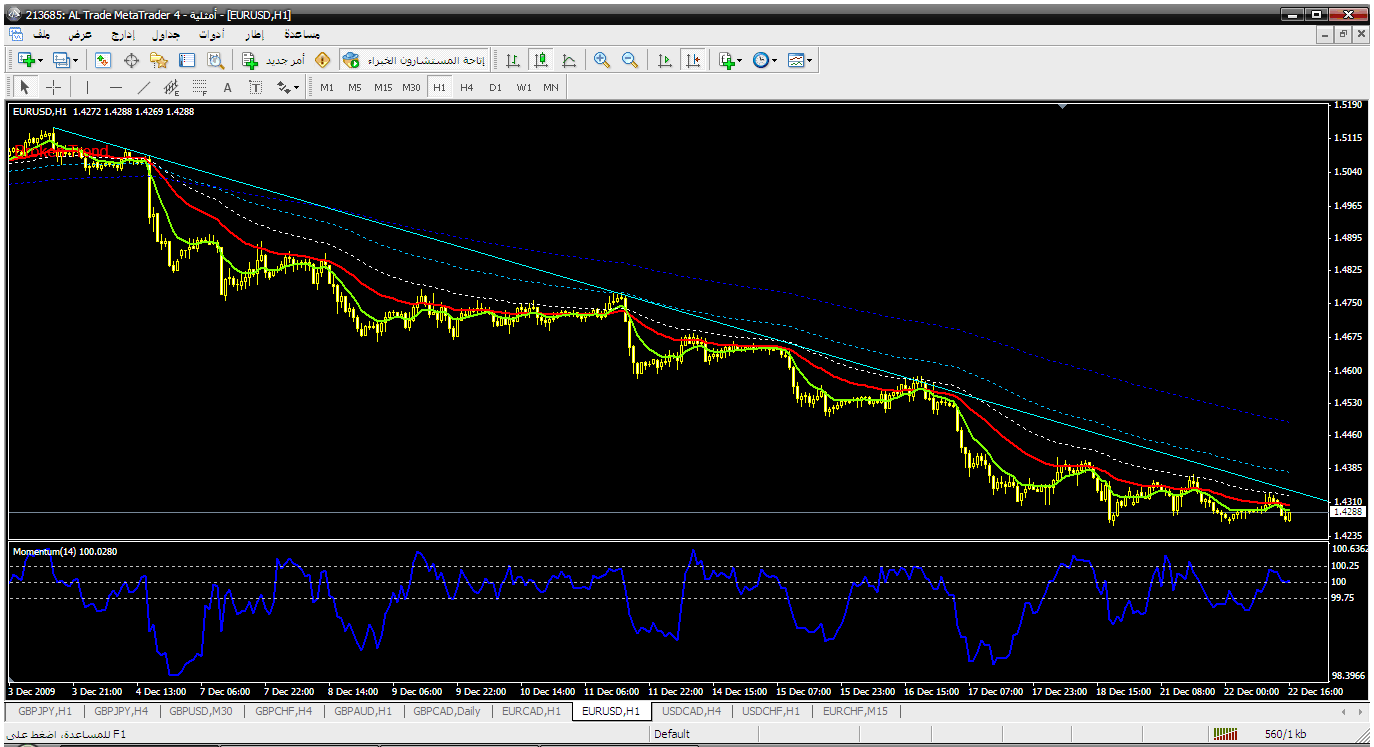Select the H4 timeframe button
This screenshot has height=747, width=1374.
pos(467,87)
